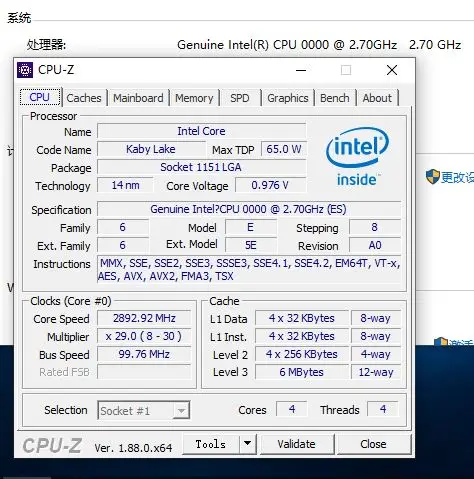
Task: Click the Level 3 value 6 MBytes
Action: coord(302,372)
